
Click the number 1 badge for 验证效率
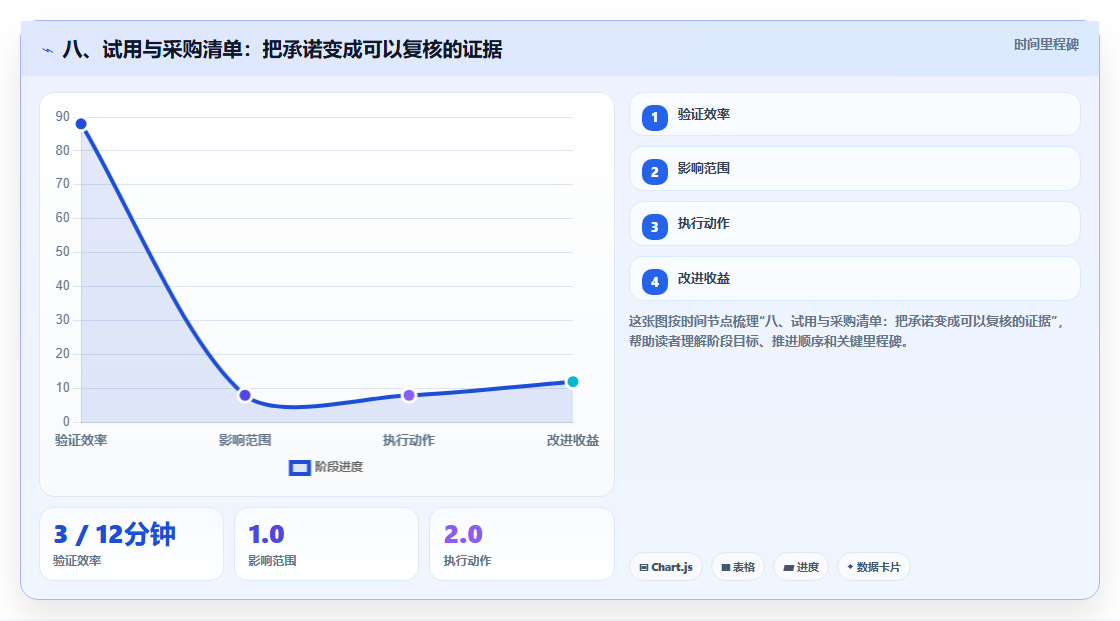pos(654,118)
